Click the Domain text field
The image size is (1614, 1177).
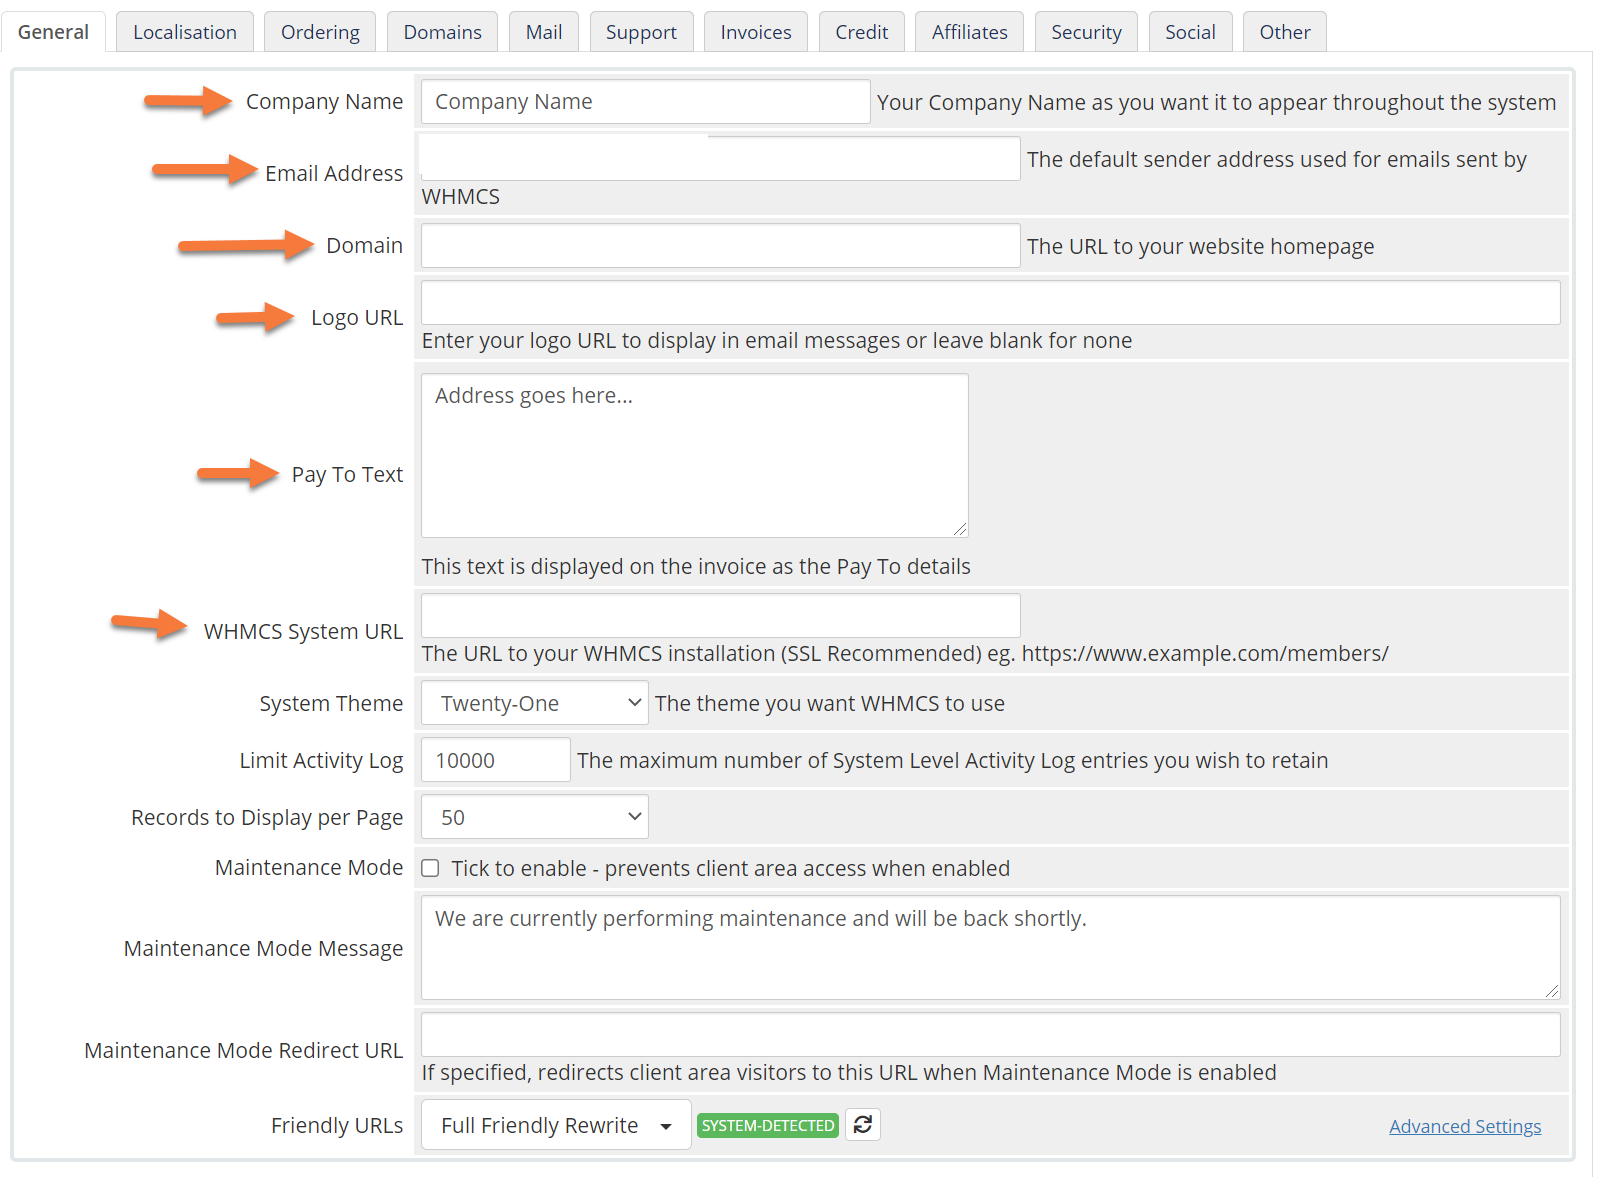point(720,246)
